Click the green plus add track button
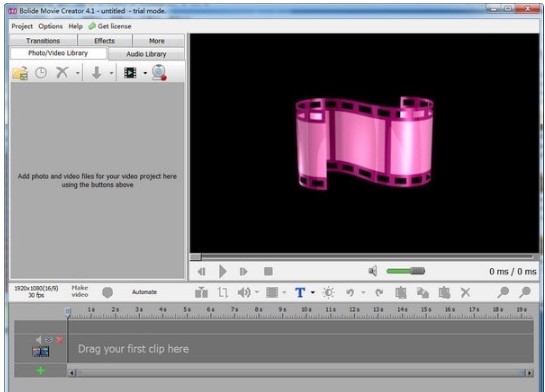Image resolution: width=545 pixels, height=392 pixels. (40, 371)
